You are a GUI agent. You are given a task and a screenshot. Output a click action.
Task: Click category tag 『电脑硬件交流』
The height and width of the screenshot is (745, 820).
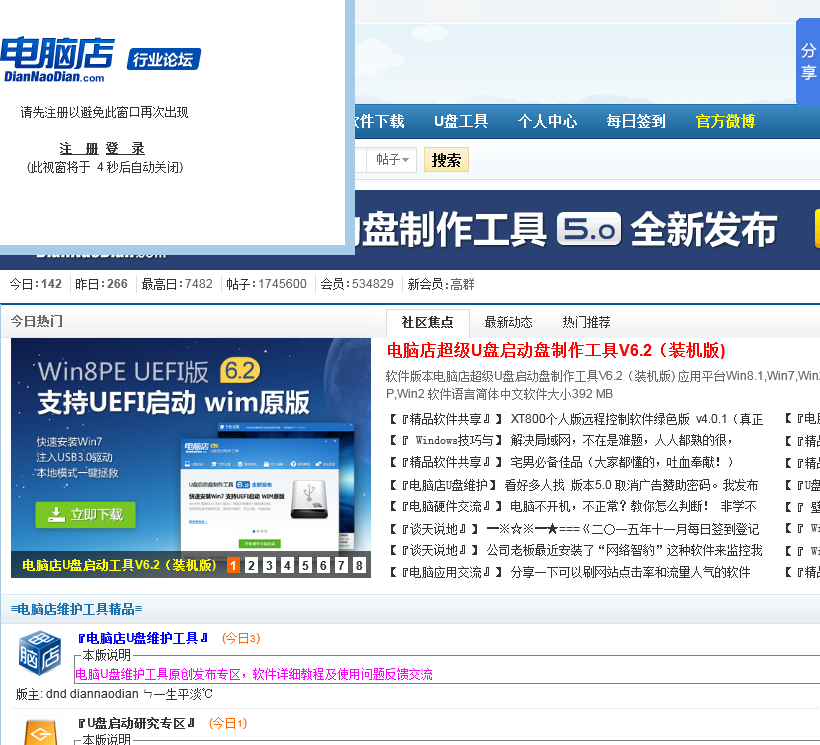click(x=446, y=507)
